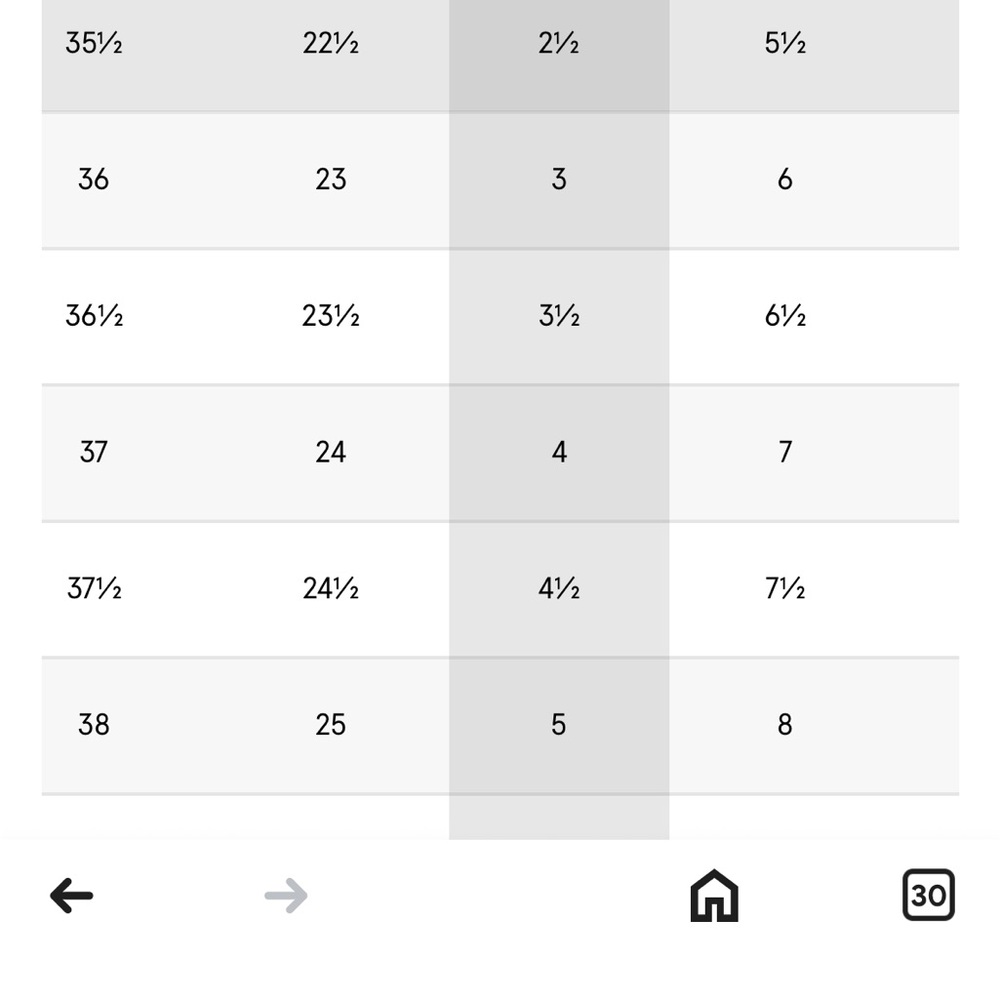Image resolution: width=1000 pixels, height=1000 pixels.
Task: Select size 37 in first column
Action: tap(94, 452)
